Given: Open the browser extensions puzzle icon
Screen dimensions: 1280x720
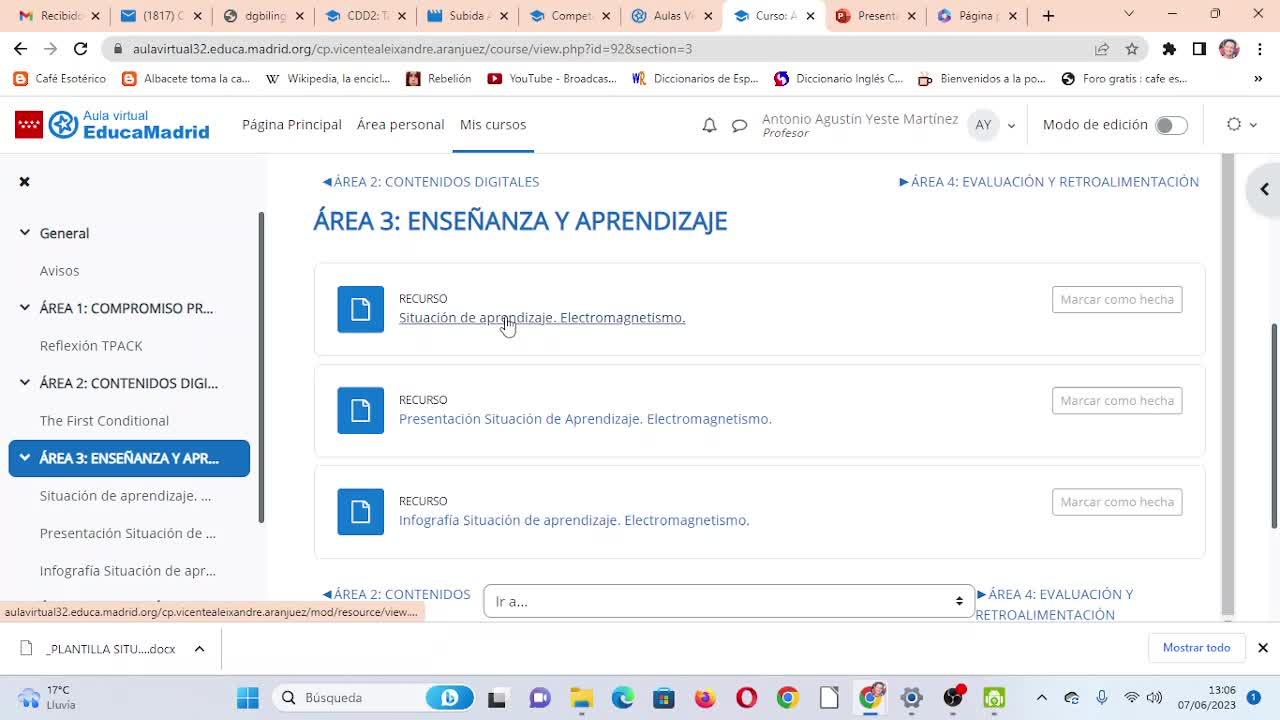Looking at the screenshot, I should (x=1169, y=49).
